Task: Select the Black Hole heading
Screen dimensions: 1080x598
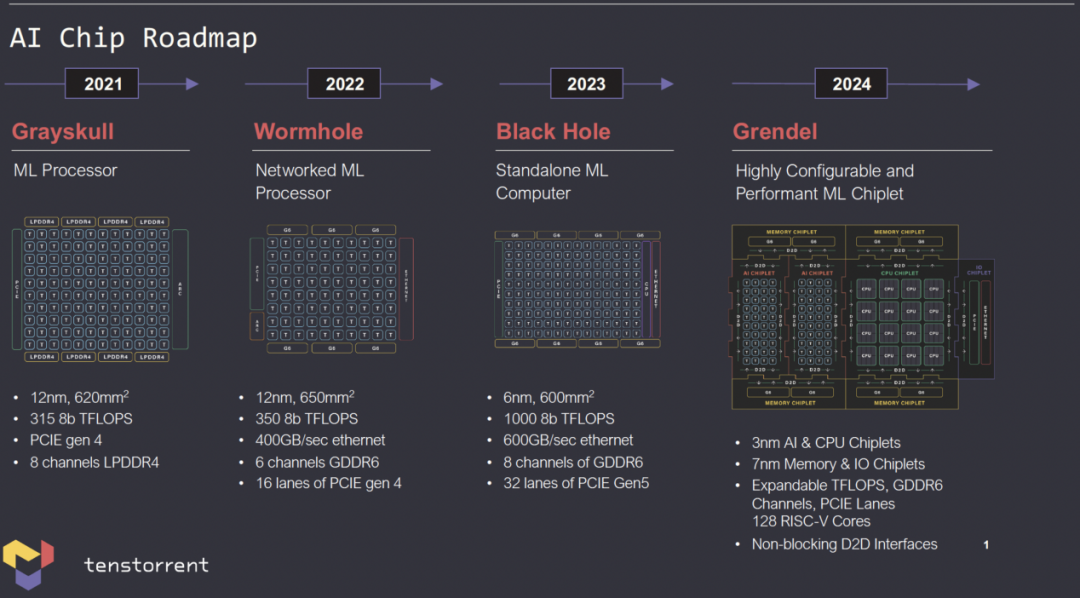Action: [x=553, y=131]
